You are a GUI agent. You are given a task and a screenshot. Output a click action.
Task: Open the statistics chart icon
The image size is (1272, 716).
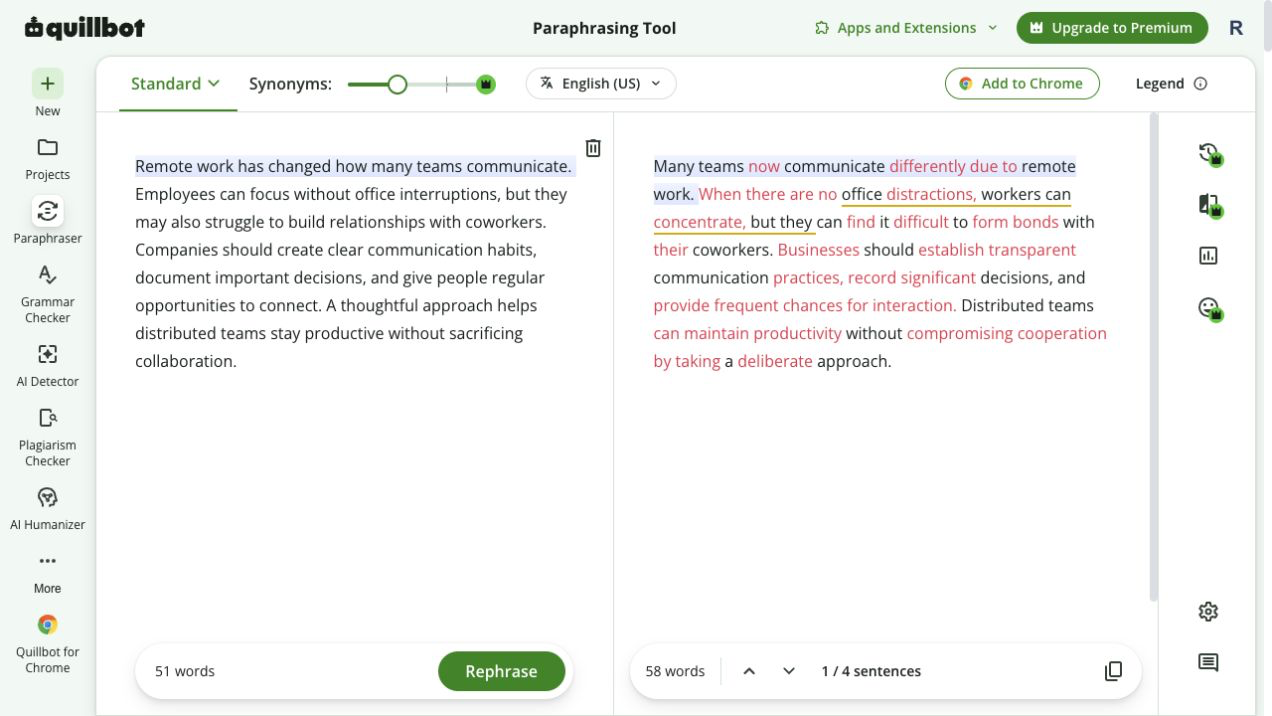point(1208,256)
